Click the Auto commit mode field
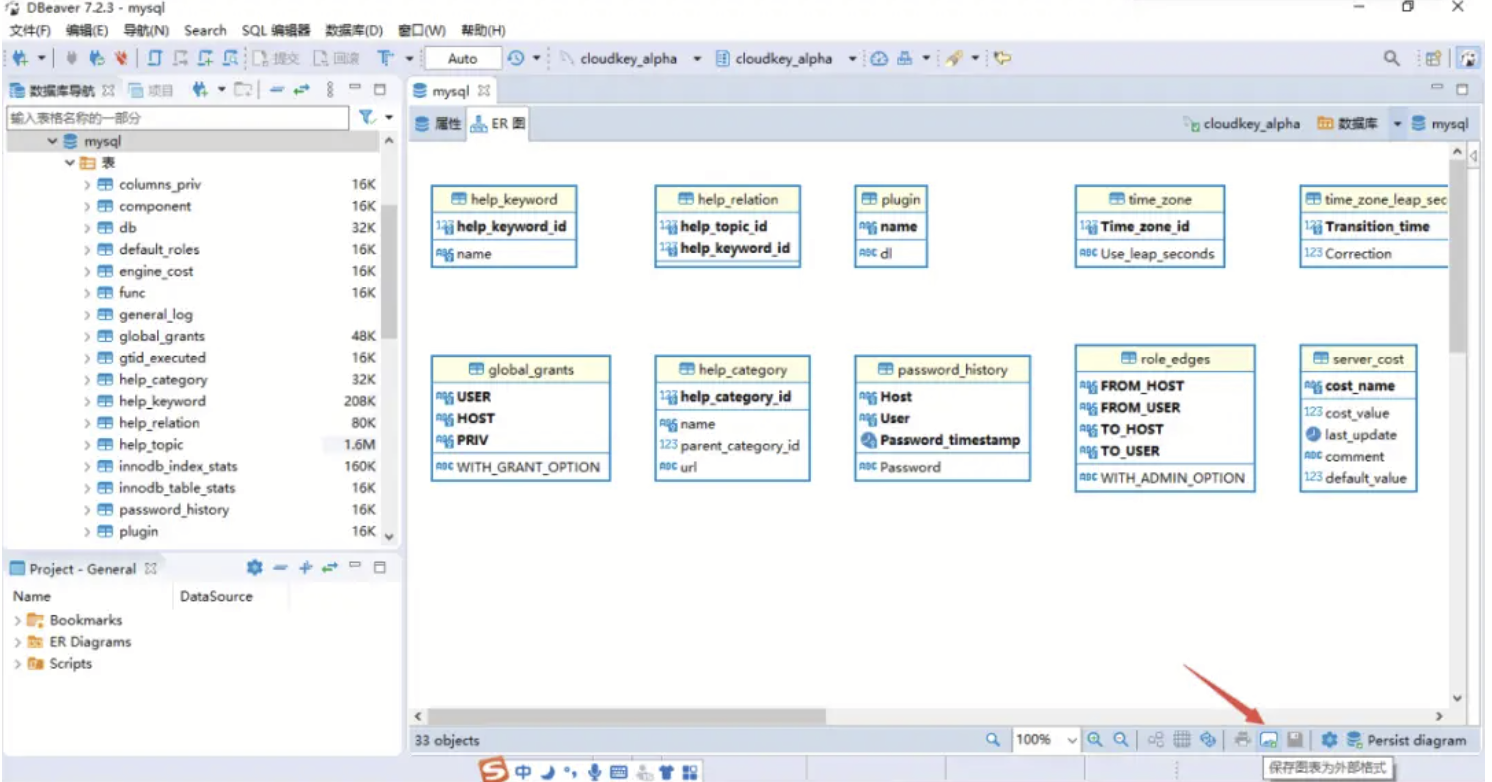 click(x=462, y=58)
